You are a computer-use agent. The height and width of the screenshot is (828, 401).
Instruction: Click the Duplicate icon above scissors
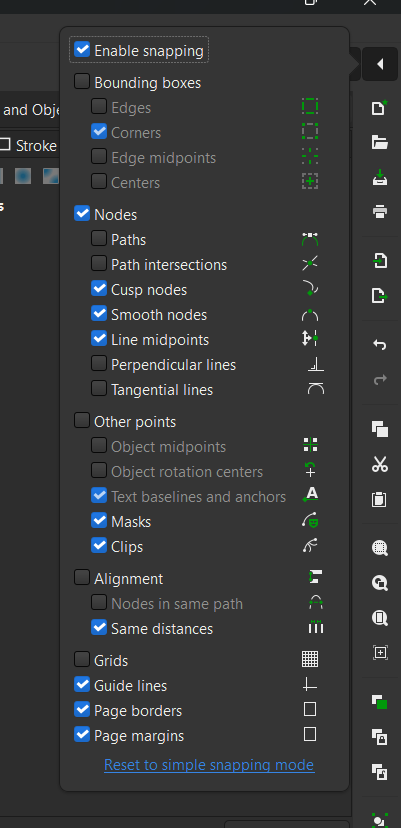pyautogui.click(x=379, y=429)
